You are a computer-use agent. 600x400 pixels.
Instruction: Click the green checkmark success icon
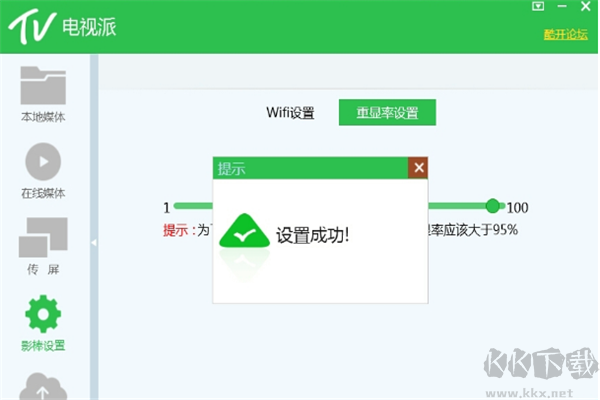click(245, 230)
